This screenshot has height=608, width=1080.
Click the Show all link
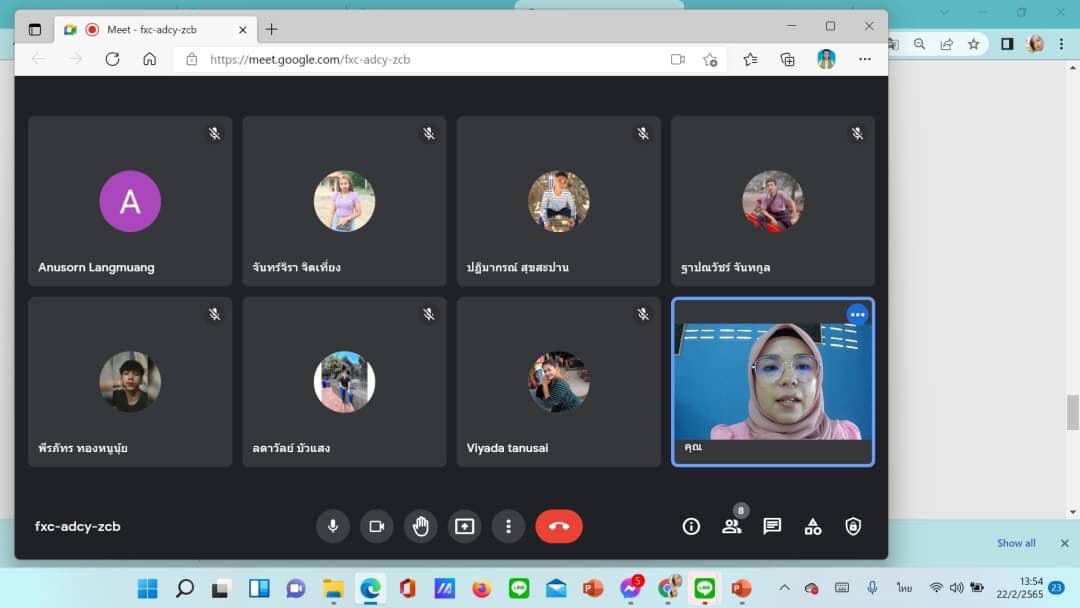(1016, 543)
